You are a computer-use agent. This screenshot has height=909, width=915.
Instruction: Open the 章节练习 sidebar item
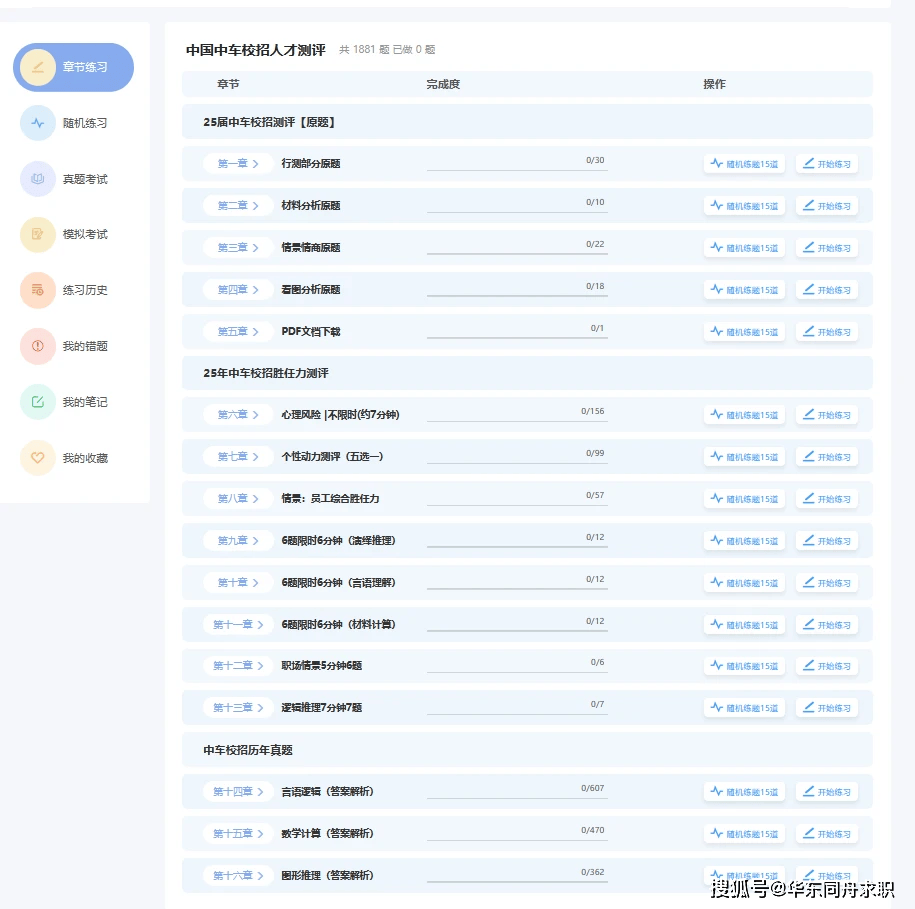[74, 67]
